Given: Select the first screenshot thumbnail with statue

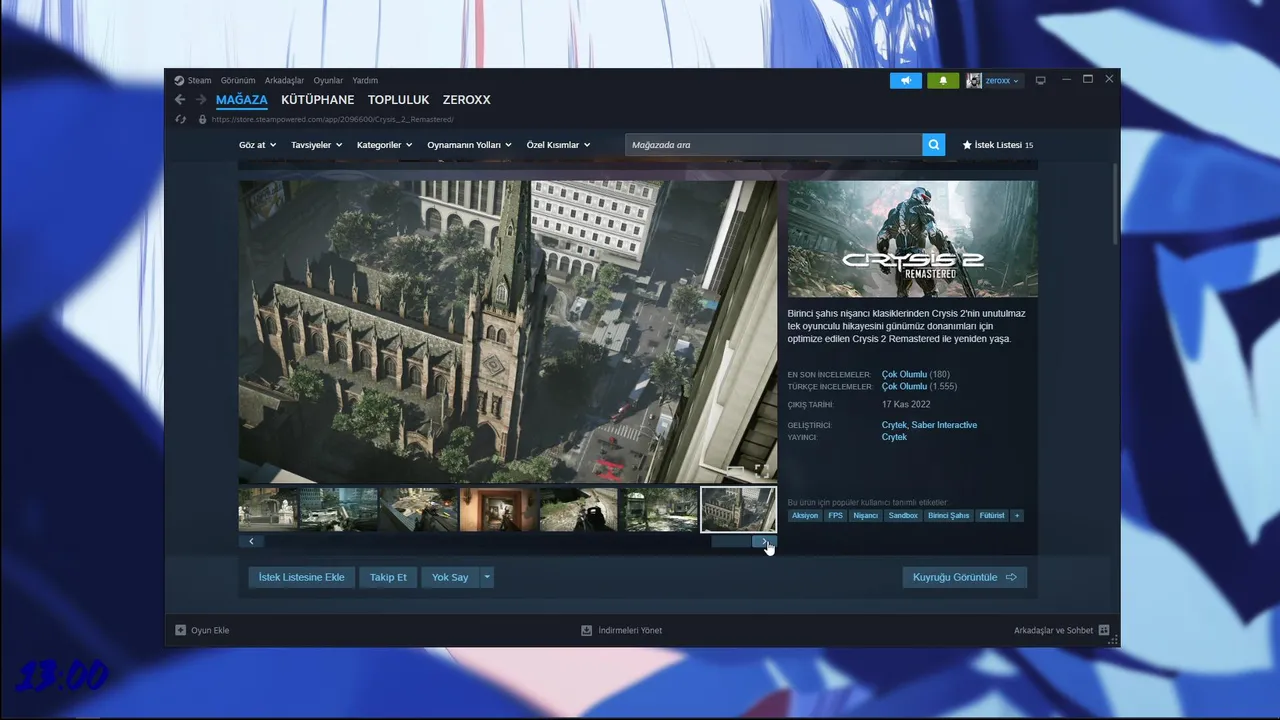Looking at the screenshot, I should tap(267, 509).
